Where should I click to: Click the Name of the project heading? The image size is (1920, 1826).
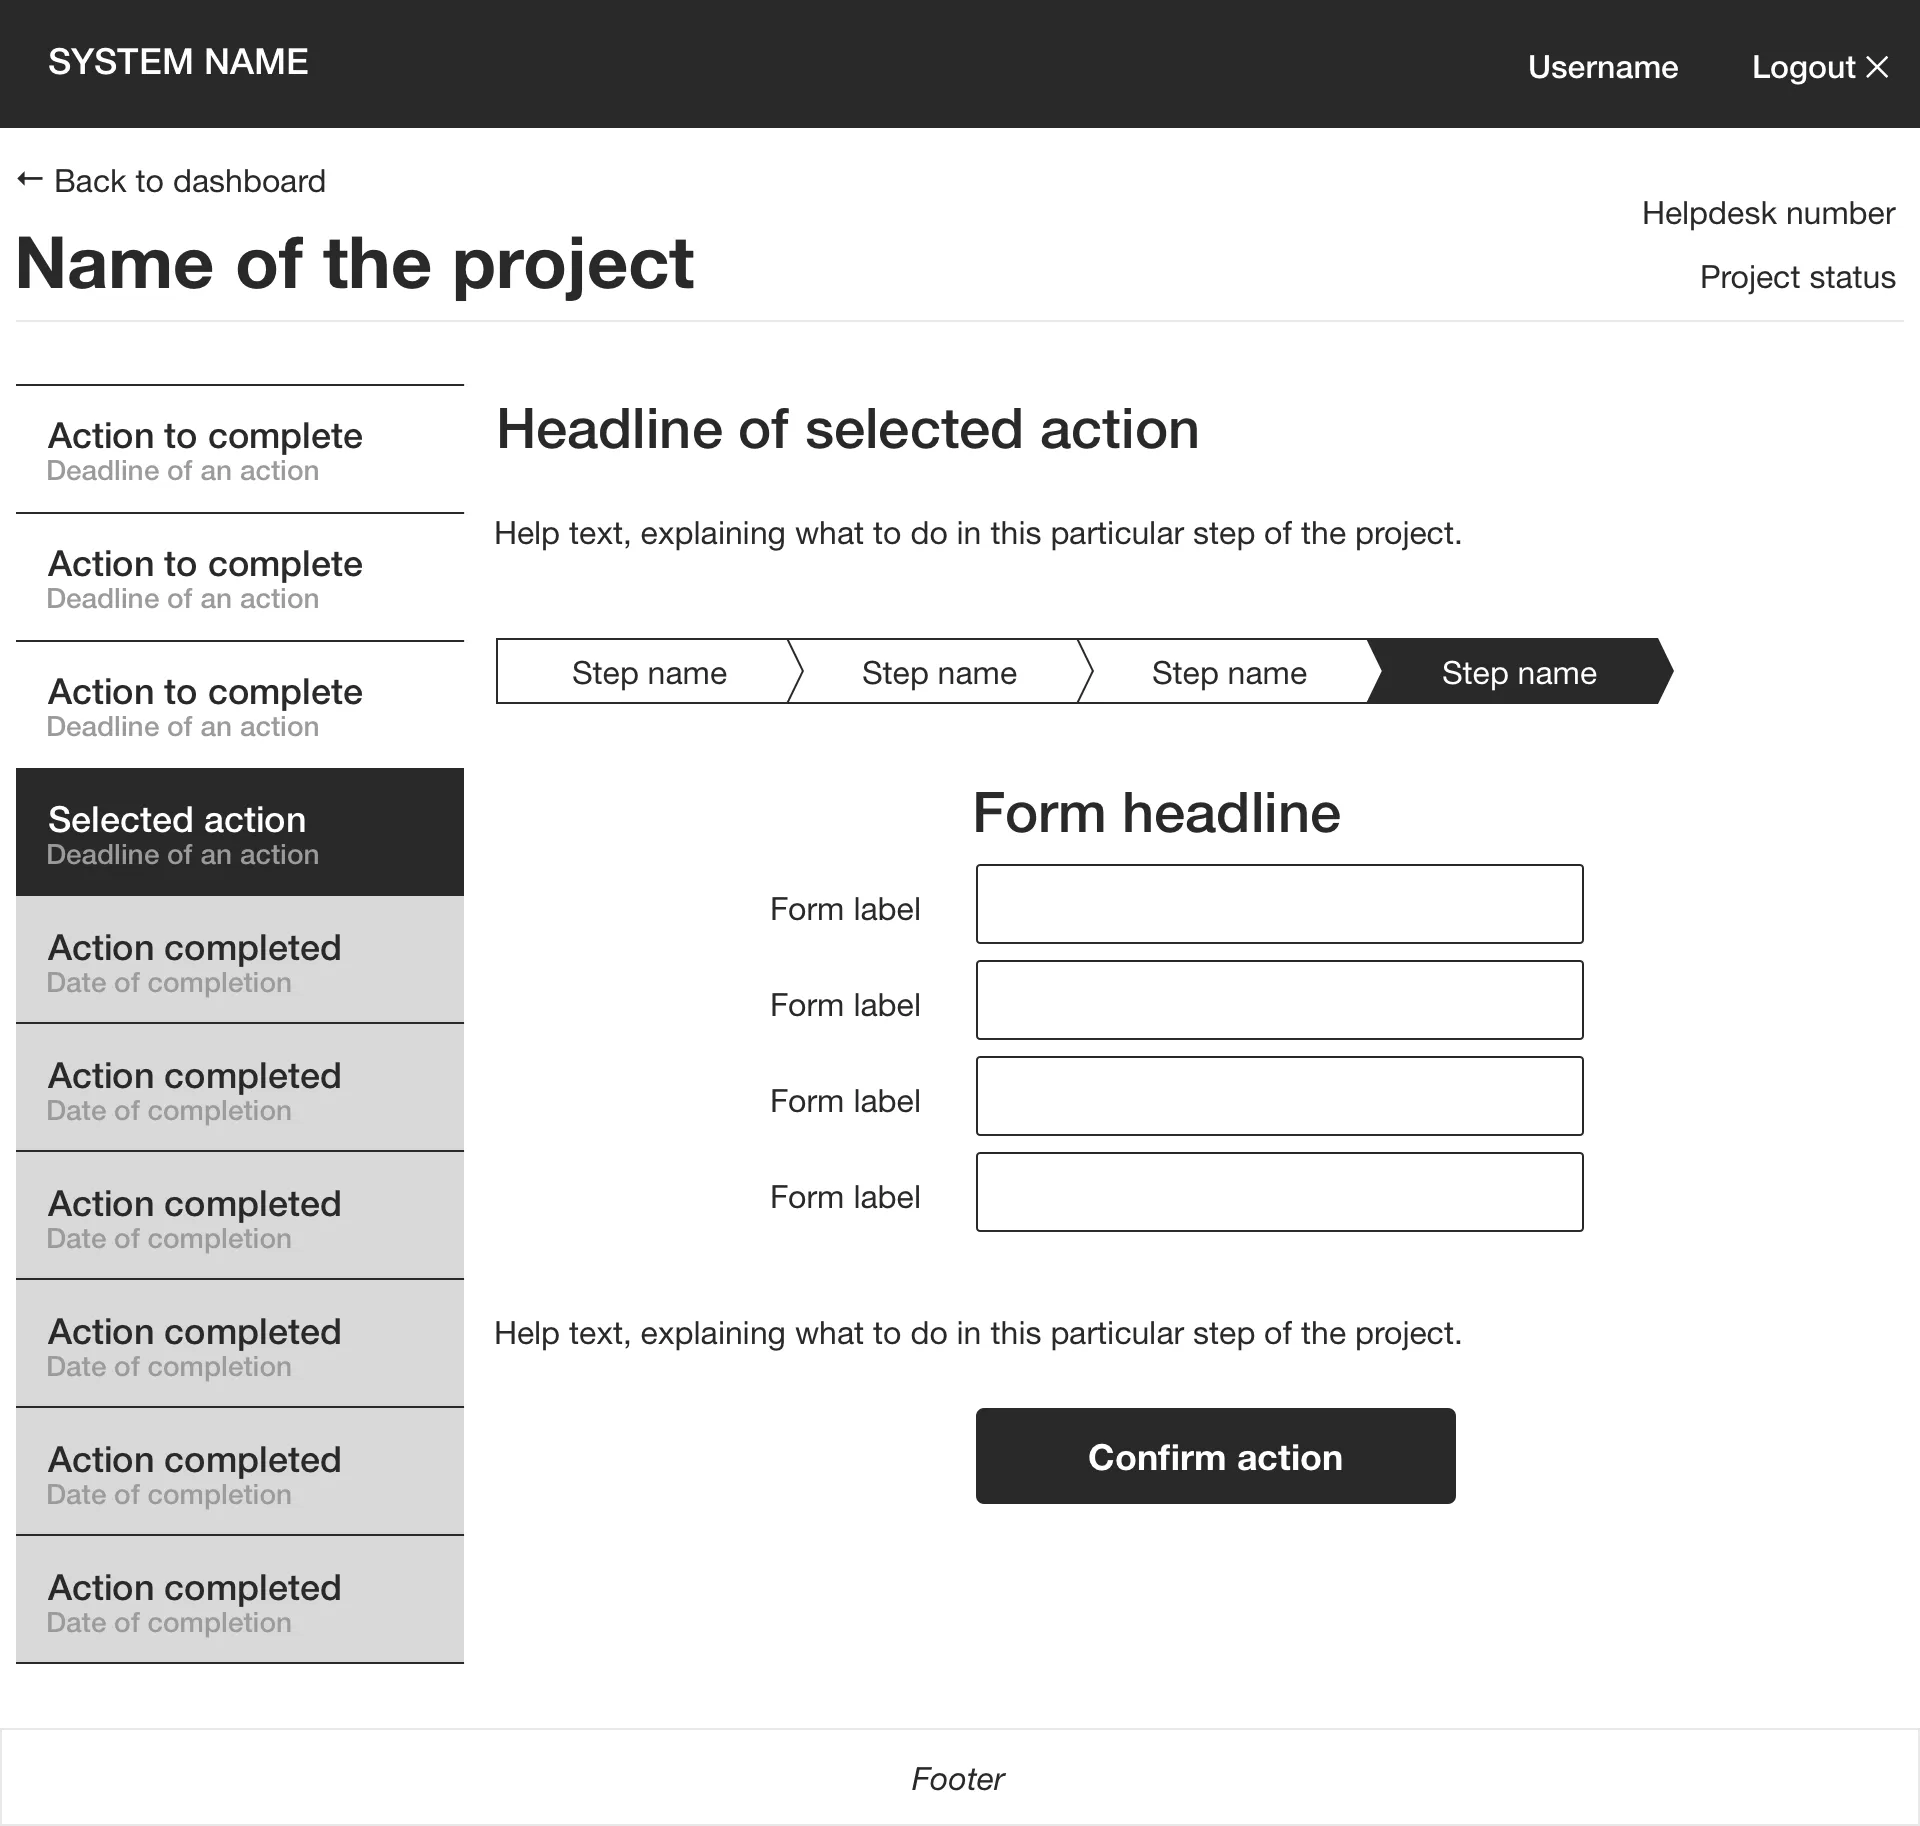pos(355,264)
